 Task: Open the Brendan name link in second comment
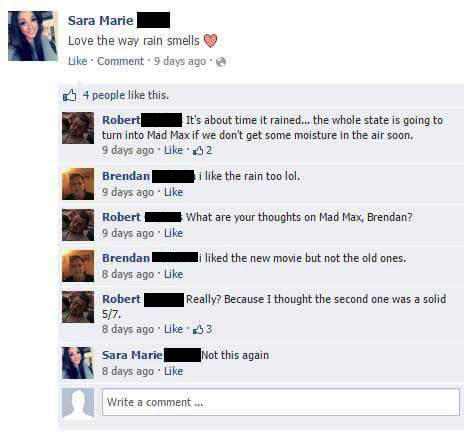(x=126, y=176)
